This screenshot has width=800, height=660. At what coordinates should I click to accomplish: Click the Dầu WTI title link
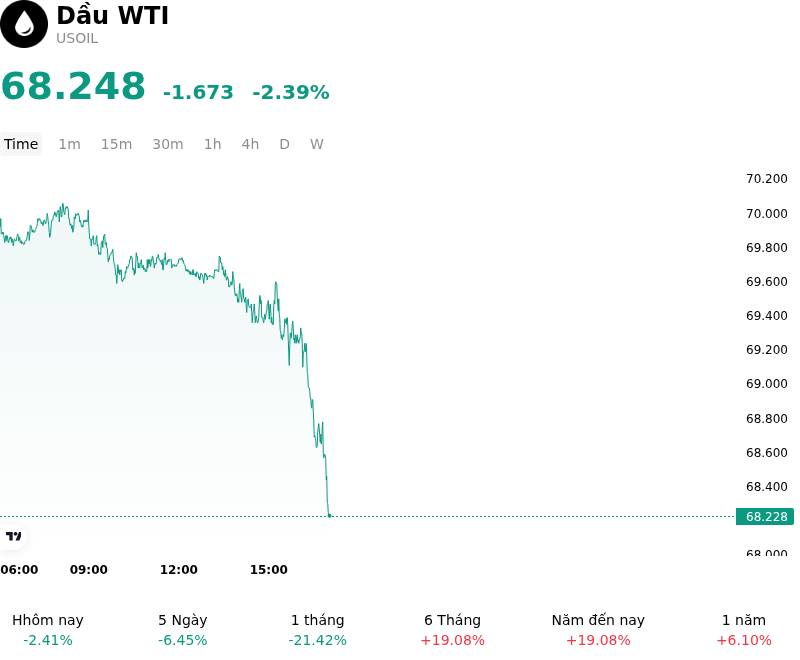[x=112, y=15]
